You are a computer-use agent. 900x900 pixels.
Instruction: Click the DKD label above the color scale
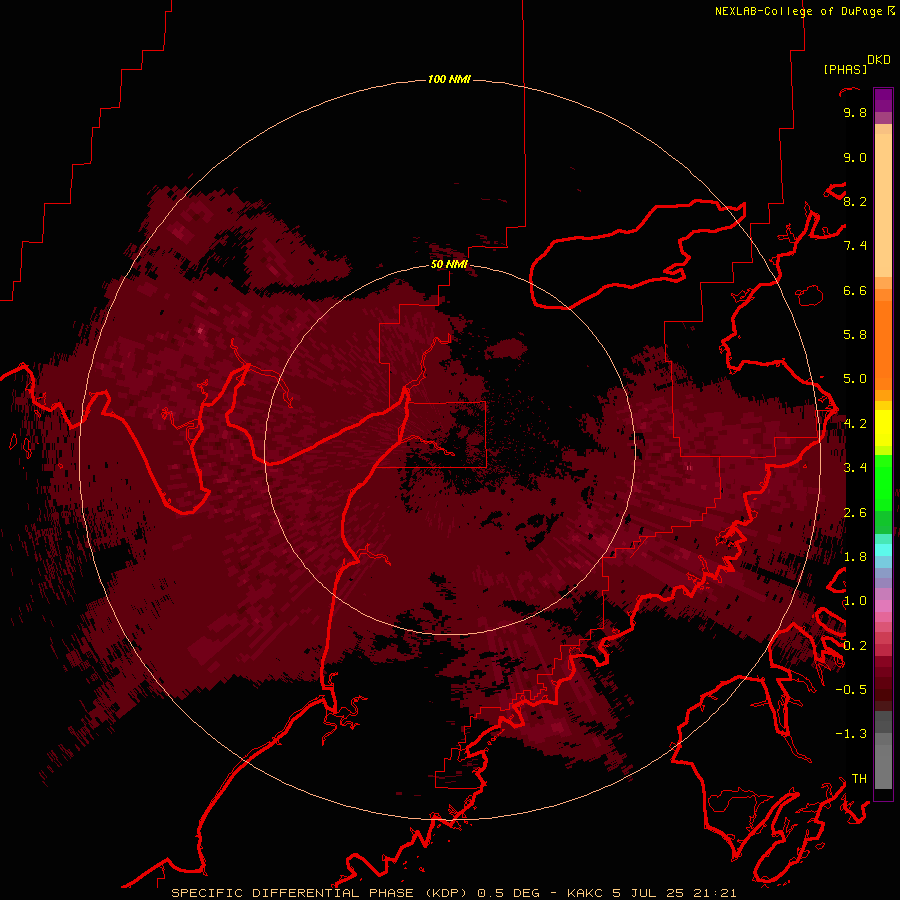[x=879, y=60]
